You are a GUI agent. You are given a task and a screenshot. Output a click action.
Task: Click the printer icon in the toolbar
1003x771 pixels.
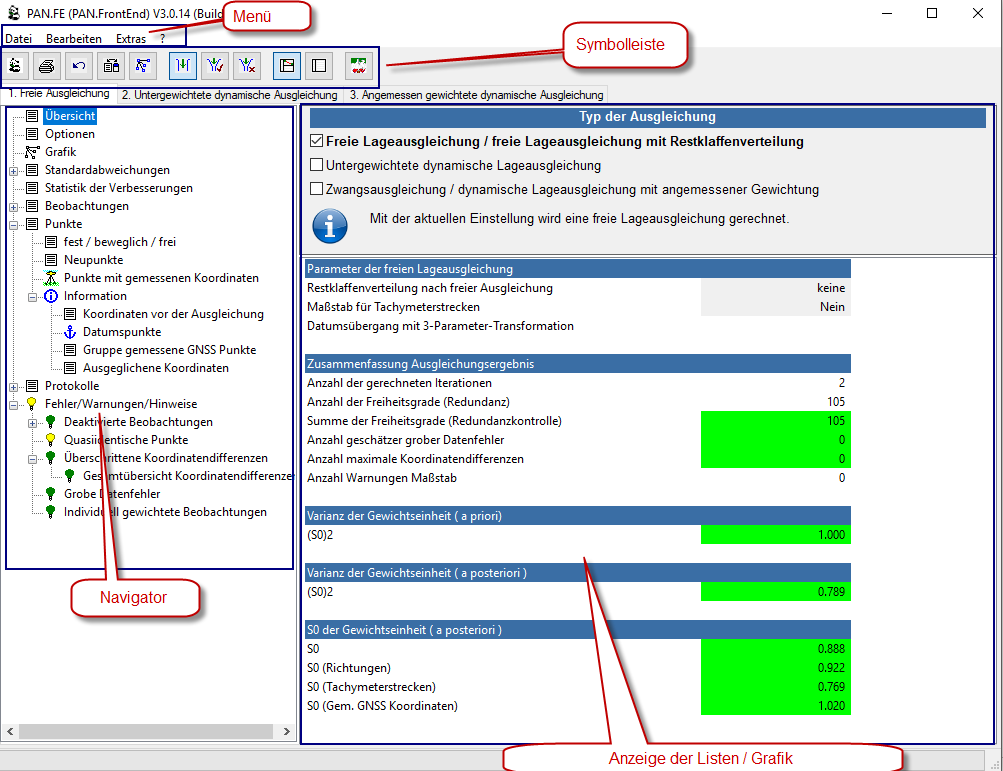tap(46, 66)
